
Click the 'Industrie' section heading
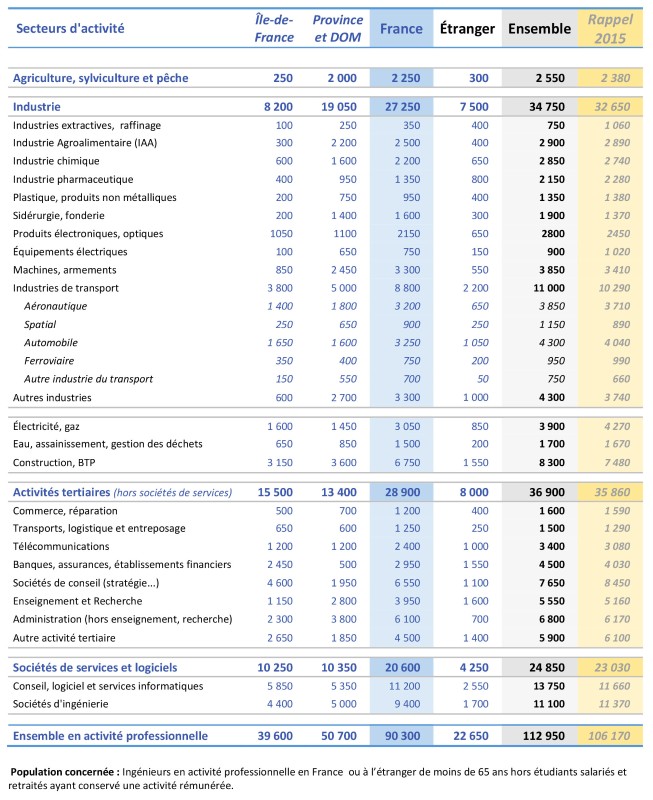37,107
